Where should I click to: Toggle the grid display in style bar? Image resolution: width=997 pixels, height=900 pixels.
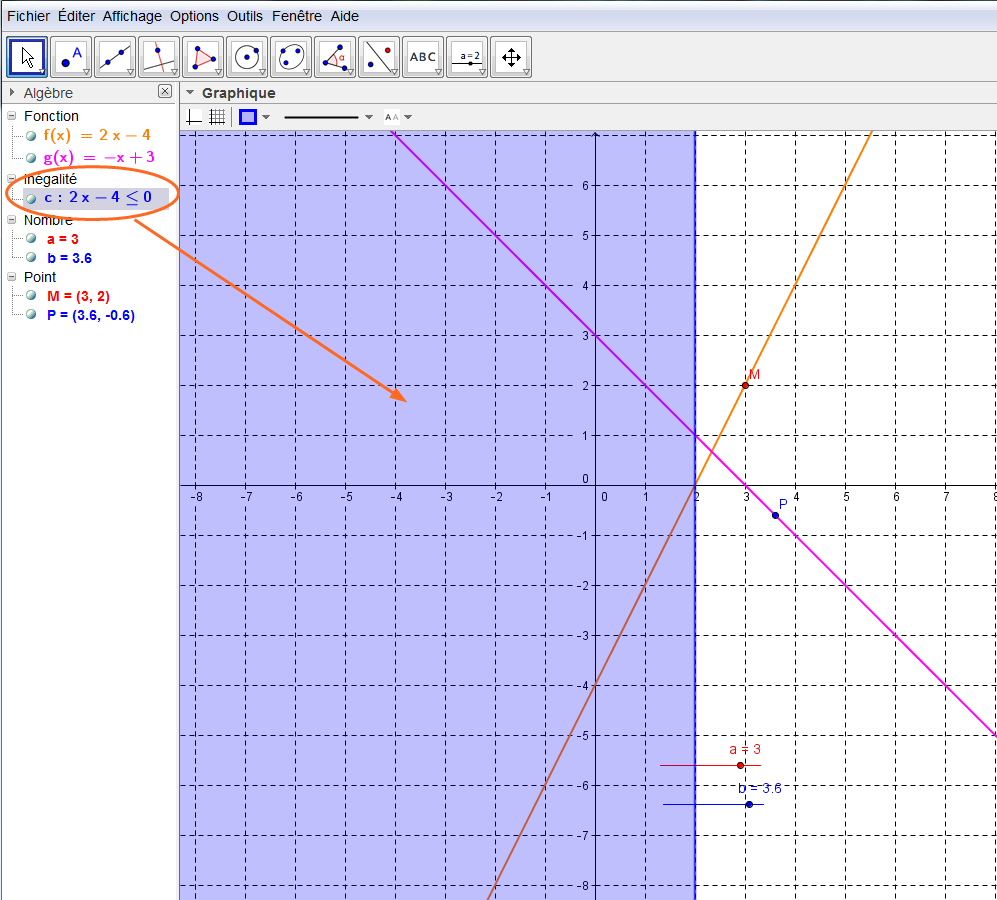(217, 117)
